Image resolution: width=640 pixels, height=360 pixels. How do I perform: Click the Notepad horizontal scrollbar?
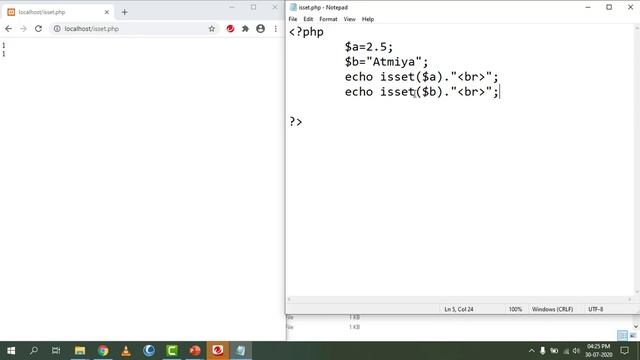pyautogui.click(x=459, y=299)
